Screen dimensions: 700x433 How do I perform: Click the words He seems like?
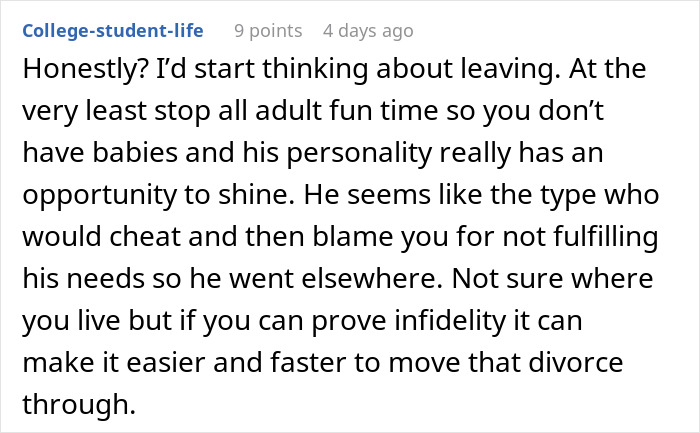(393, 194)
